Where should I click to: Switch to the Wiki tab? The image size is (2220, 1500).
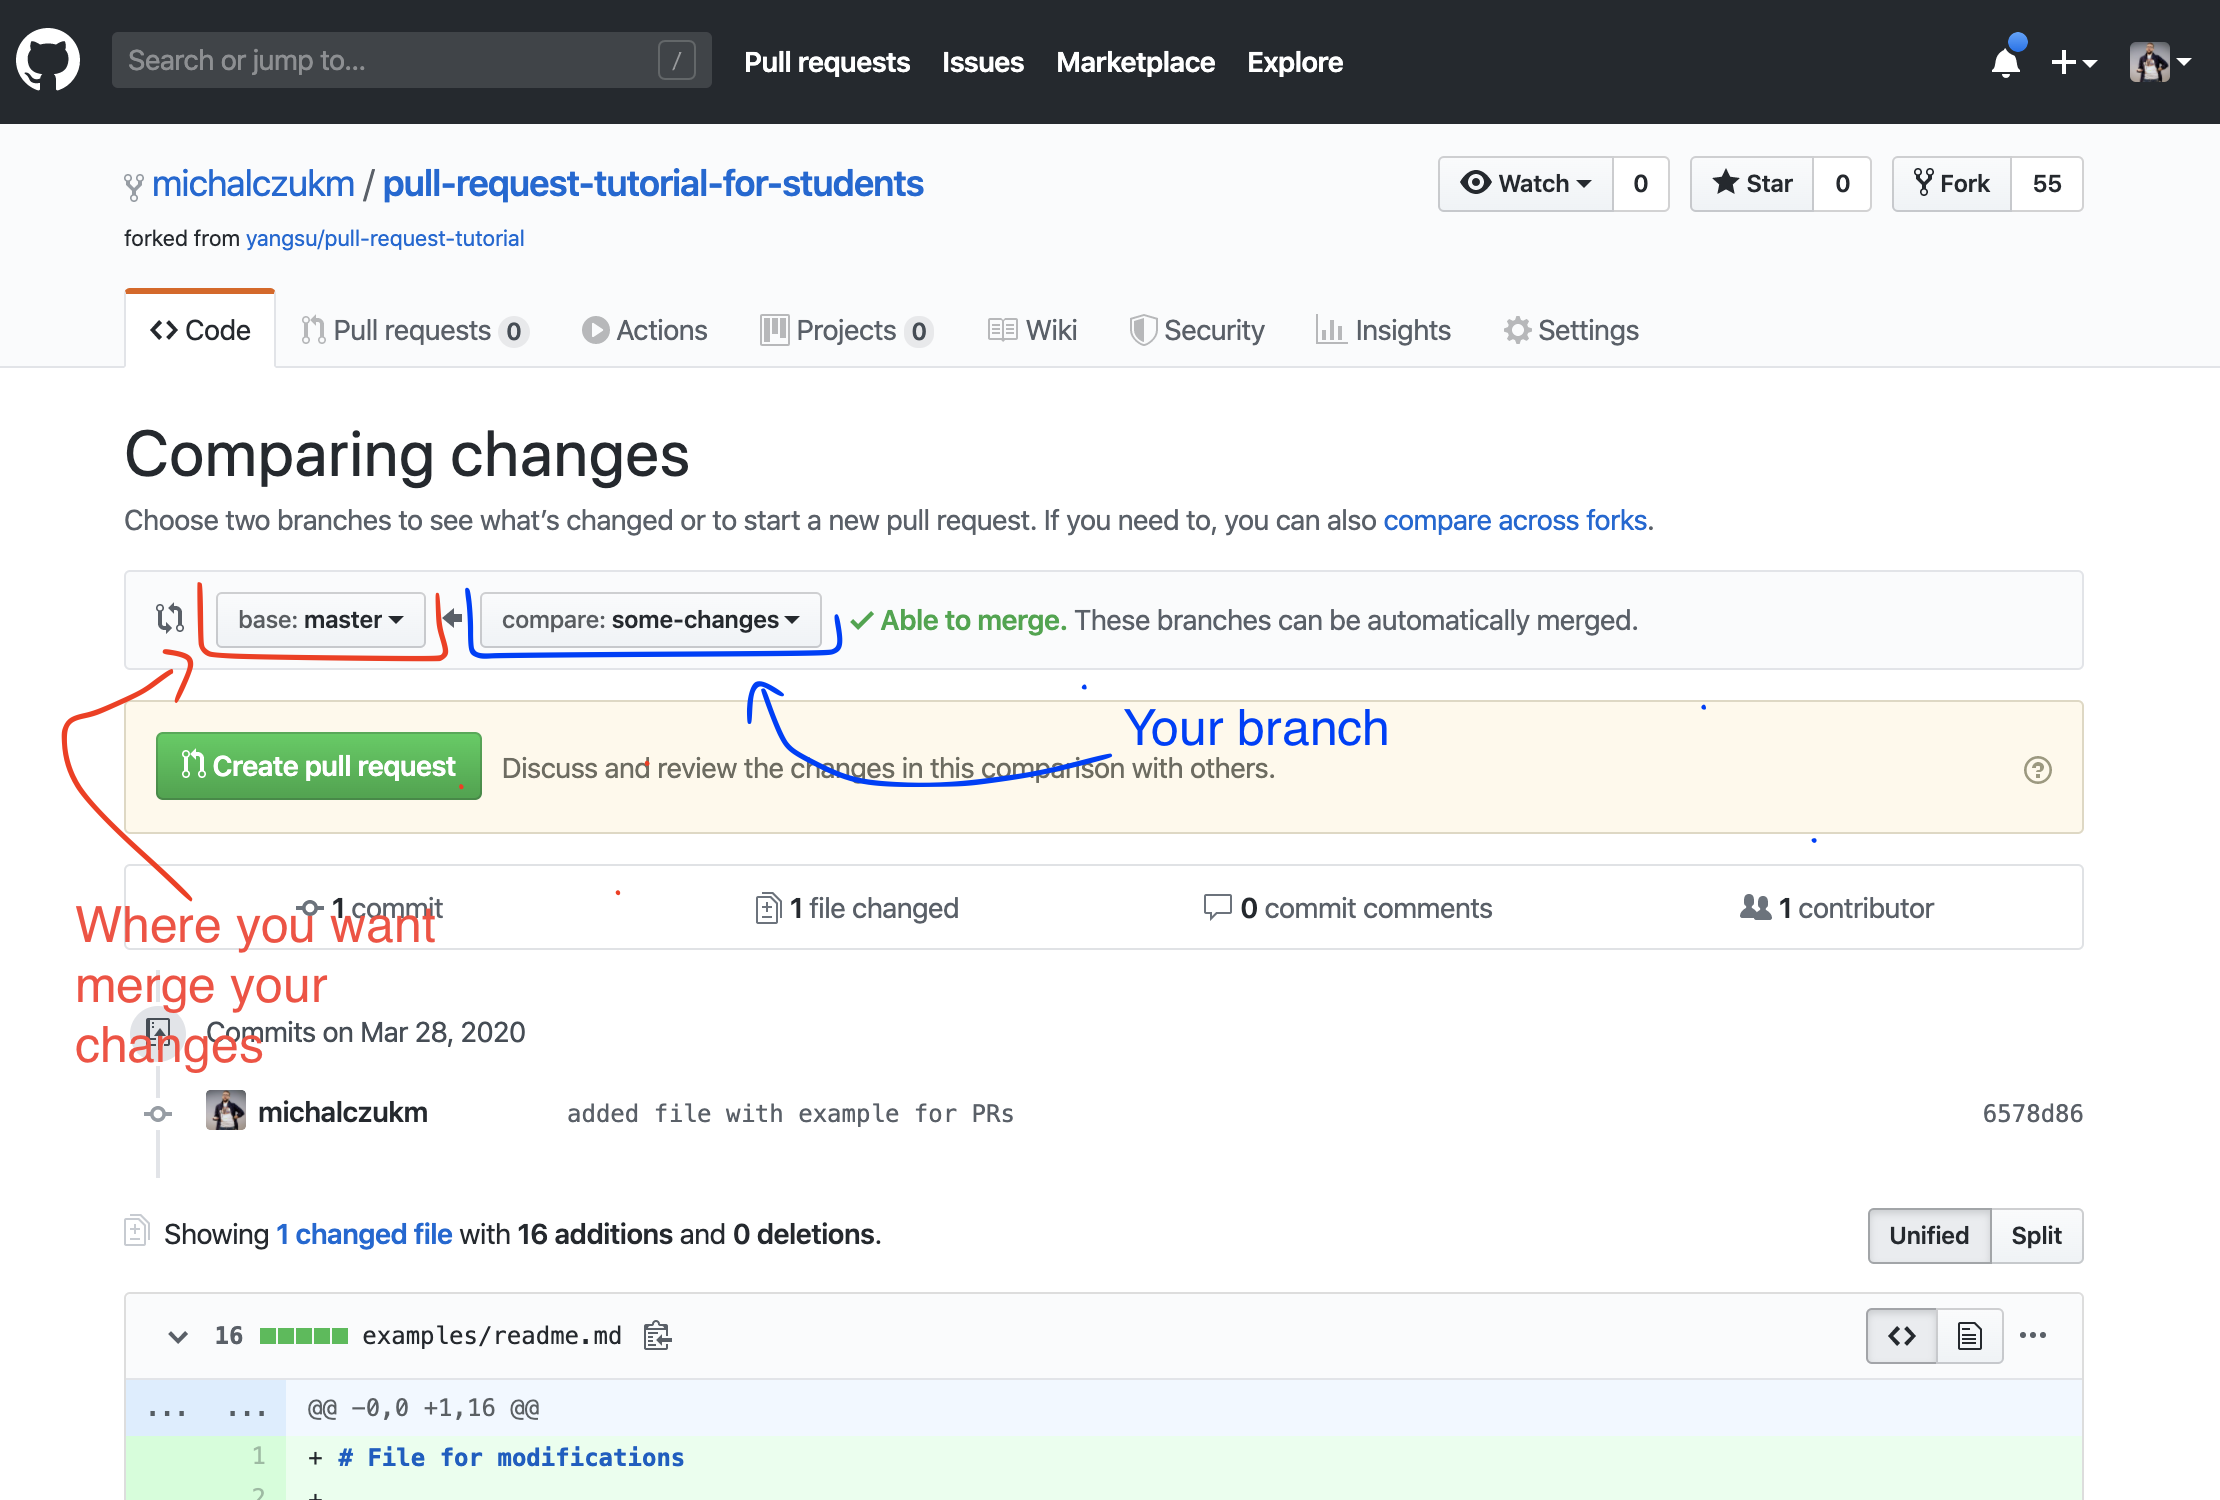click(1032, 330)
